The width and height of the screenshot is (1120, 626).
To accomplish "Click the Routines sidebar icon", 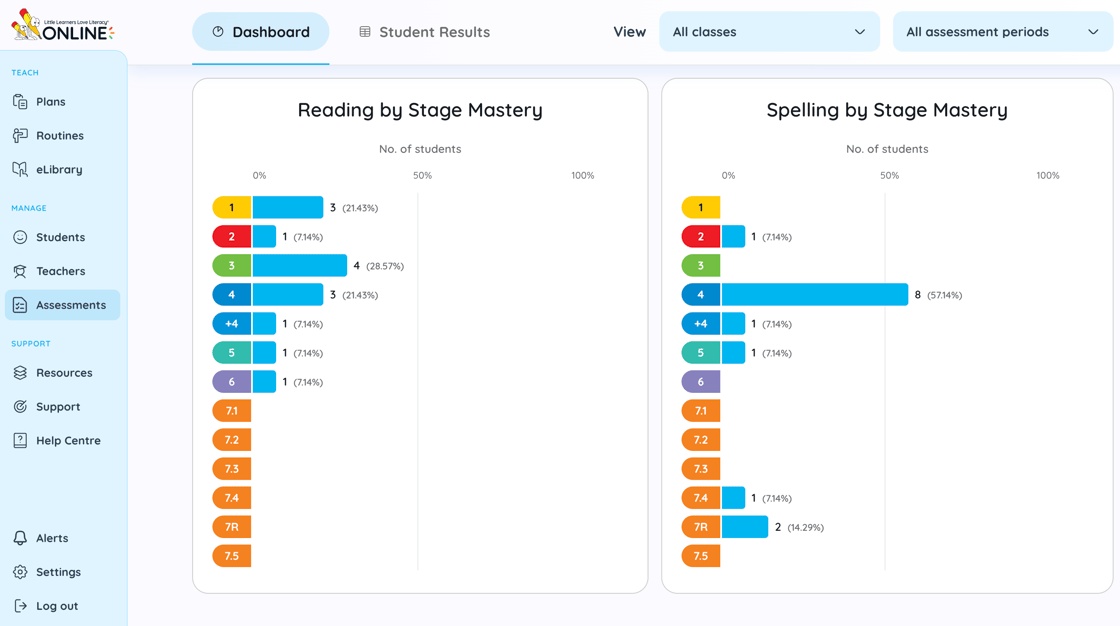I will point(20,136).
